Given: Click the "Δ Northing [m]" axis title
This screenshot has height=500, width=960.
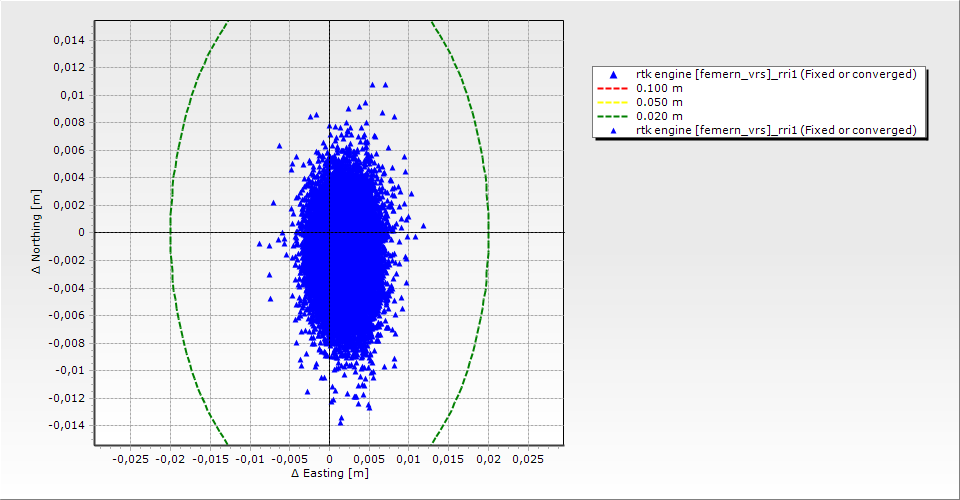Looking at the screenshot, I should (x=36, y=232).
